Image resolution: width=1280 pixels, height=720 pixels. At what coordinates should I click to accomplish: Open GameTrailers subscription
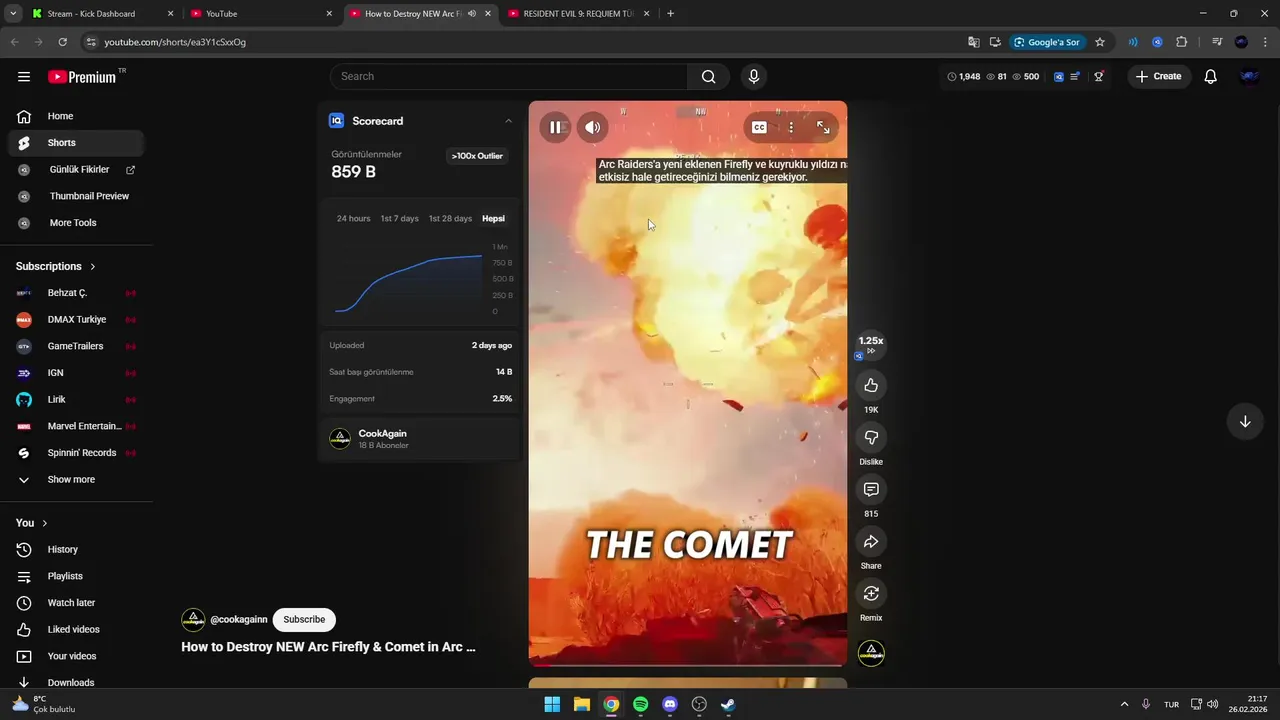coord(76,346)
